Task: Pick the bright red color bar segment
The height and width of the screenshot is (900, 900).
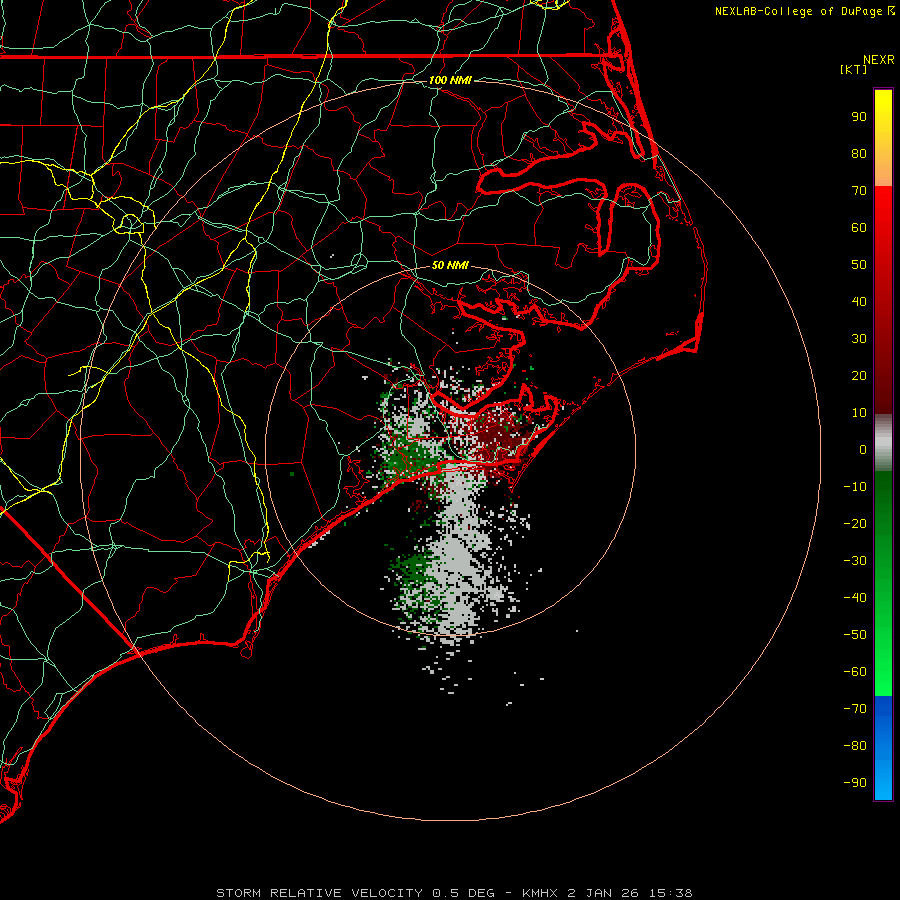Action: [883, 207]
